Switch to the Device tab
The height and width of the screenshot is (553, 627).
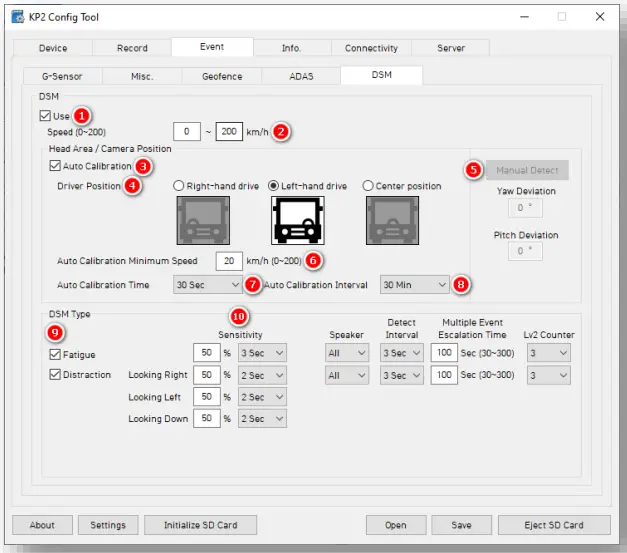[x=53, y=48]
